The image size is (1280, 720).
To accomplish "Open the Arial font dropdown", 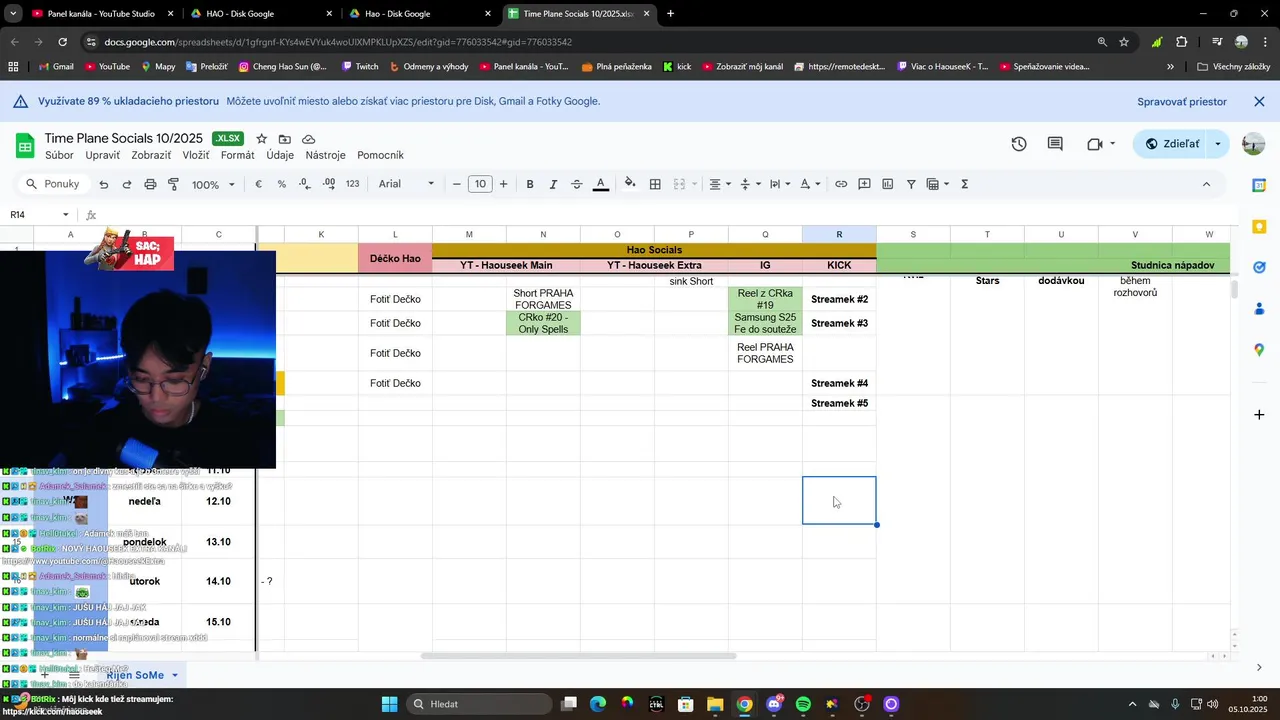I will (x=406, y=184).
